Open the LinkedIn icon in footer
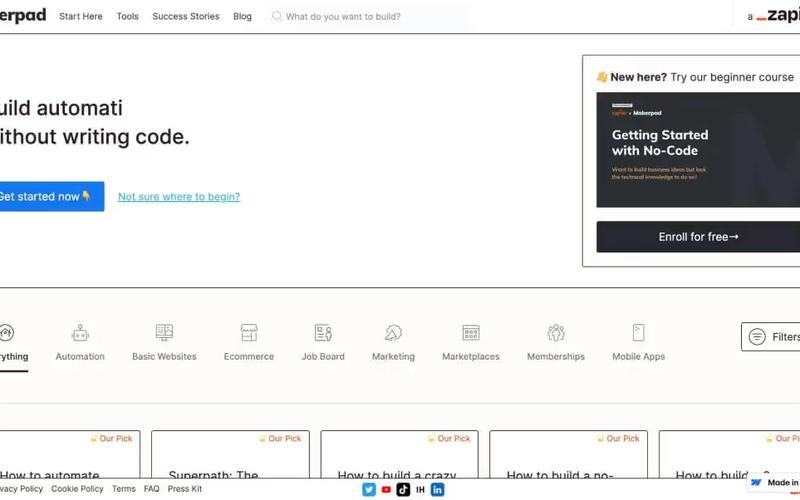800x500 pixels. 437,489
